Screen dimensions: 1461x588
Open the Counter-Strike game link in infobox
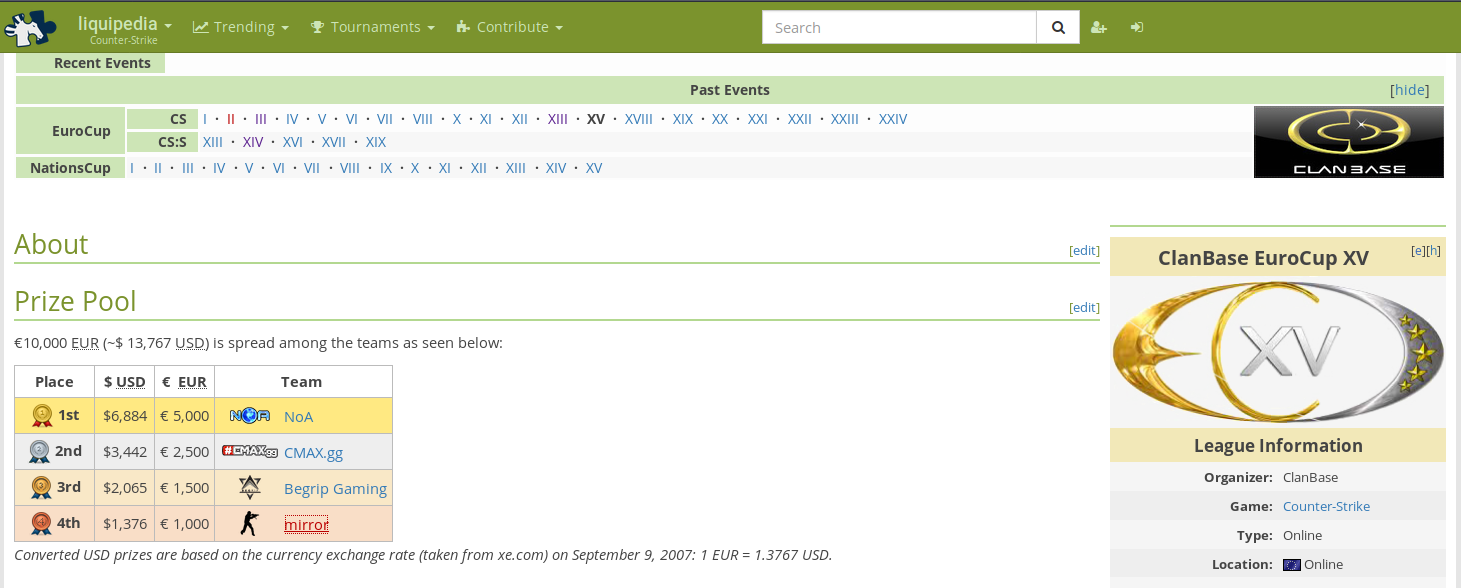[x=1326, y=507]
